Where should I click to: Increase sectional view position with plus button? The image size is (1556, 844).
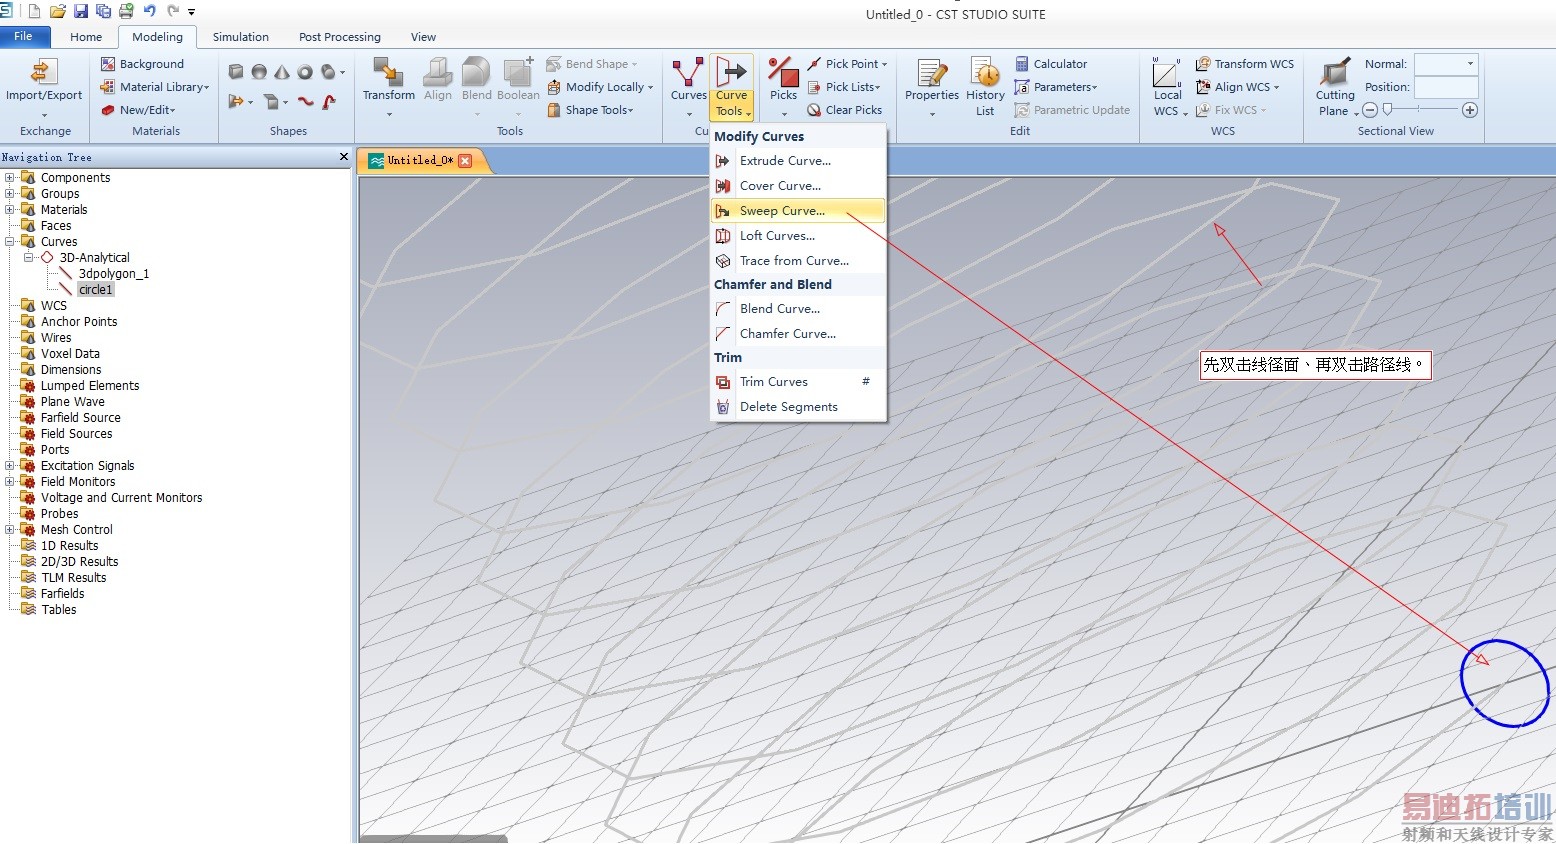(x=1470, y=110)
